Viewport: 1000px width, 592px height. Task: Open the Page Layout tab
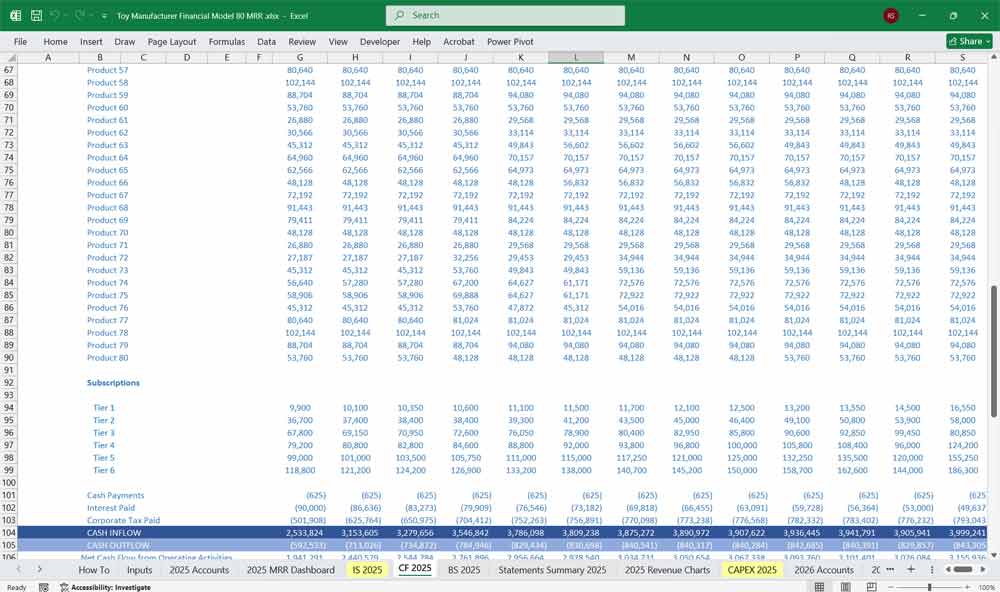[172, 41]
